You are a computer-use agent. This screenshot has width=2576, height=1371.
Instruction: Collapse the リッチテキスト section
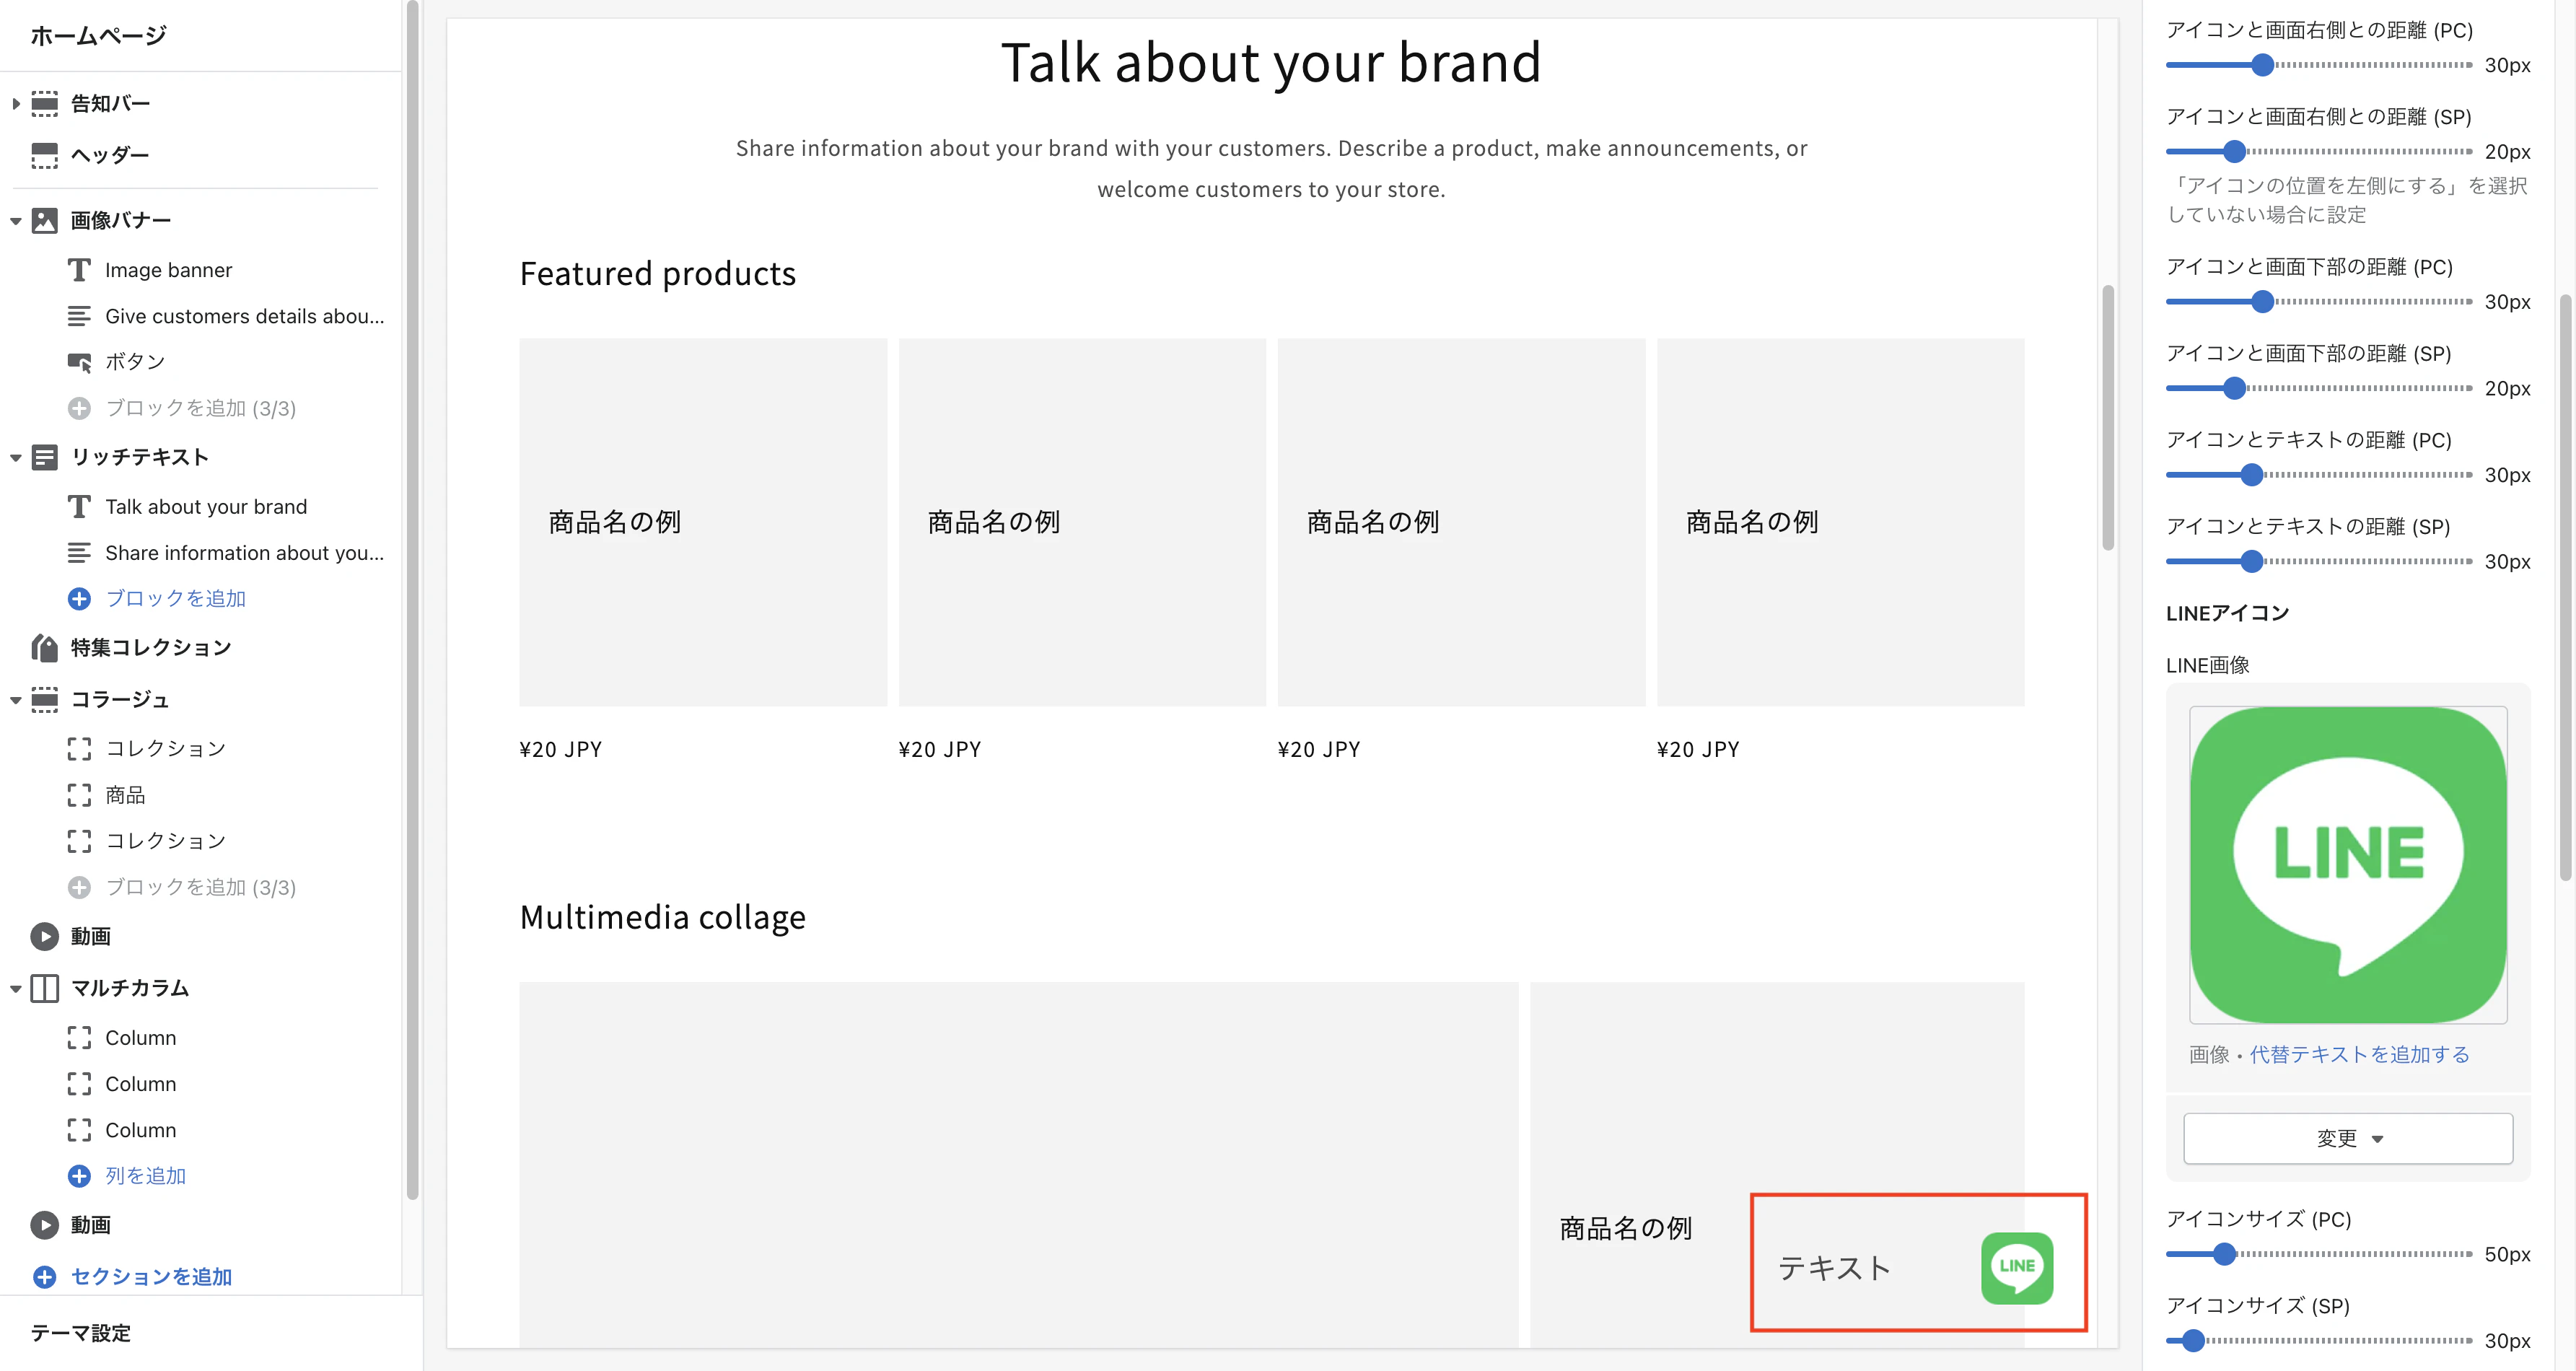click(x=16, y=458)
